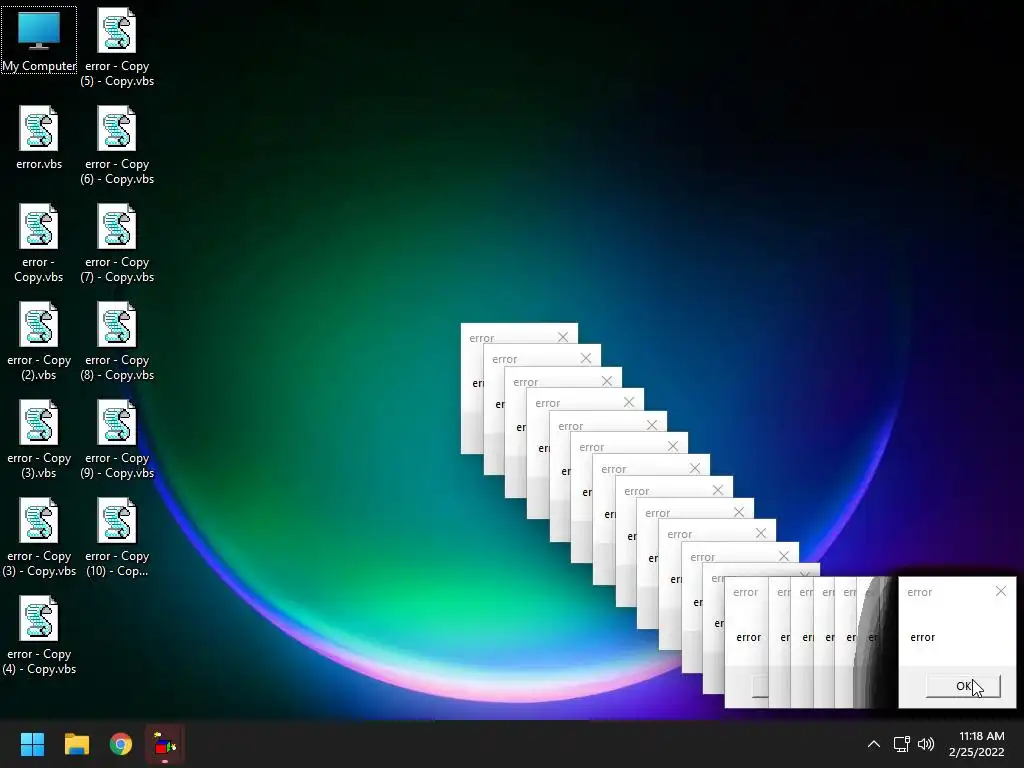Select error - Copy (5) - Copy.vbs icon

(x=117, y=47)
